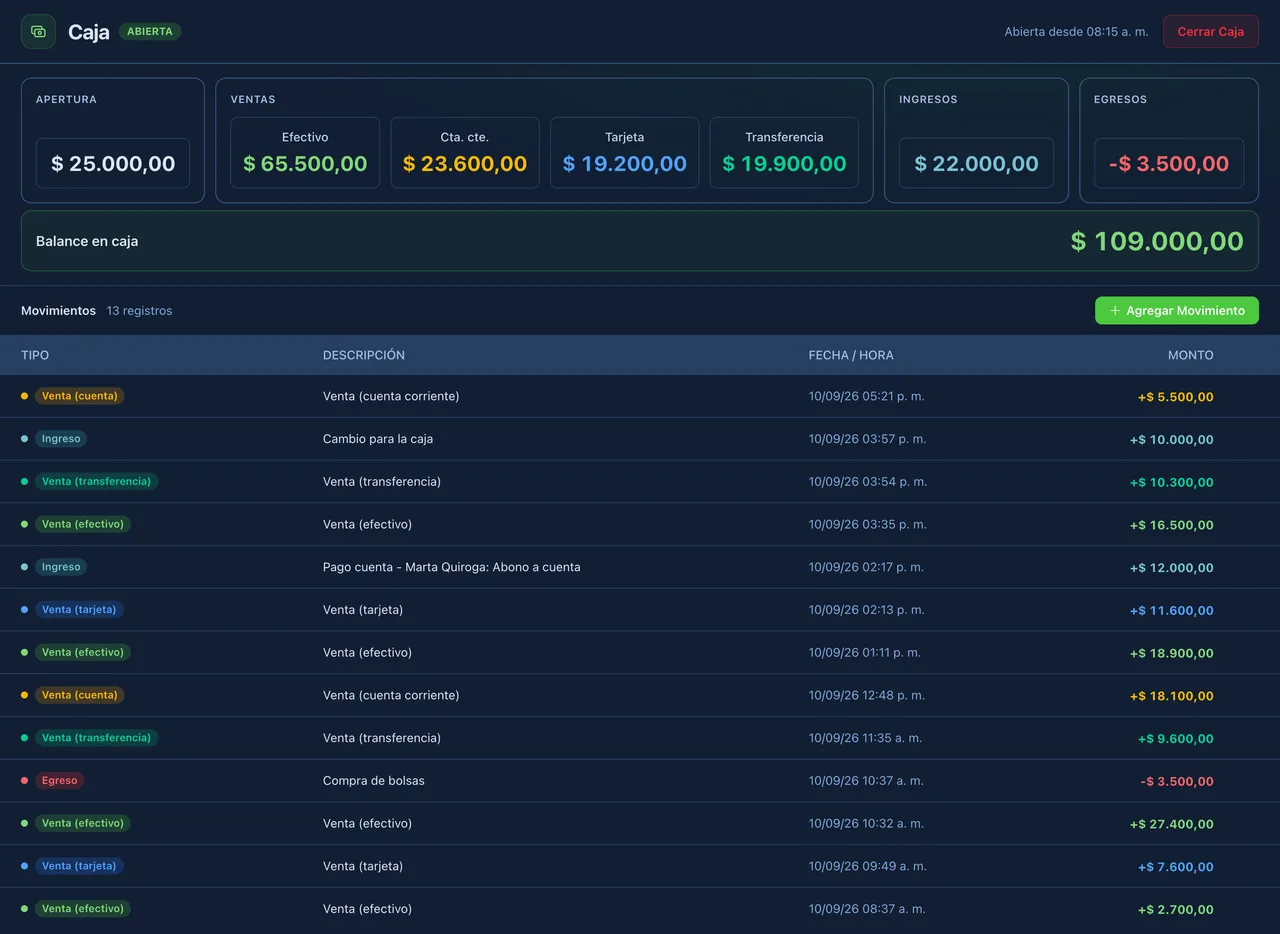Image resolution: width=1280 pixels, height=934 pixels.
Task: Click the amount +$ 12.000,00
Action: [1172, 567]
